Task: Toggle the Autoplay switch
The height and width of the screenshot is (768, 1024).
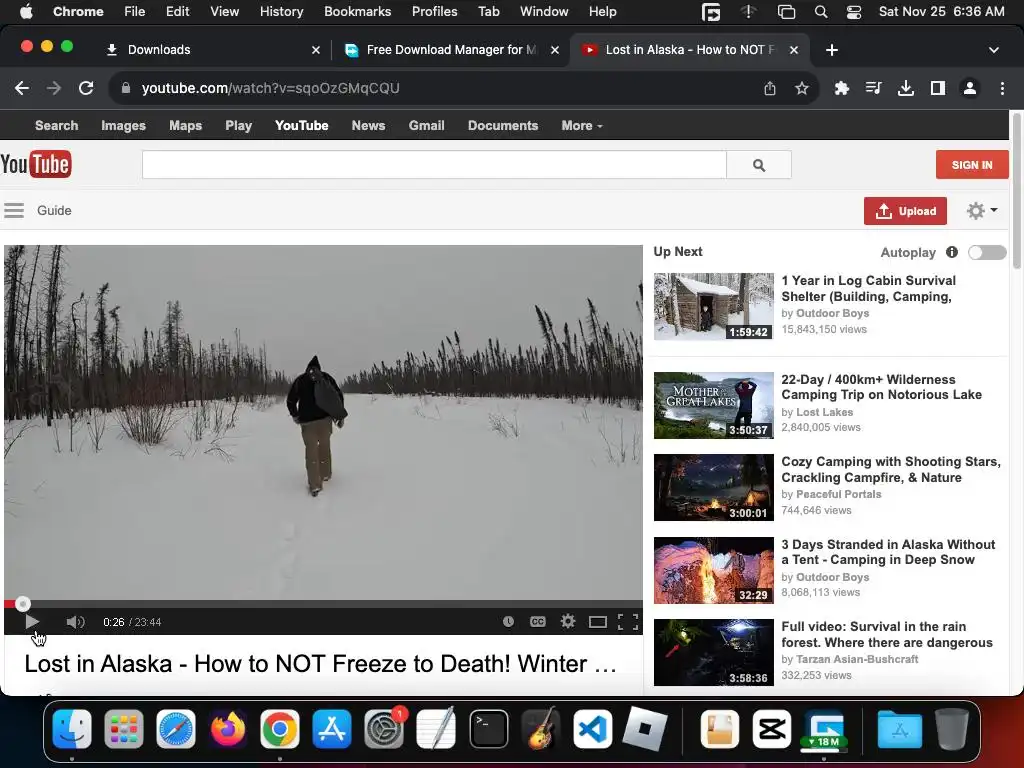Action: [987, 252]
